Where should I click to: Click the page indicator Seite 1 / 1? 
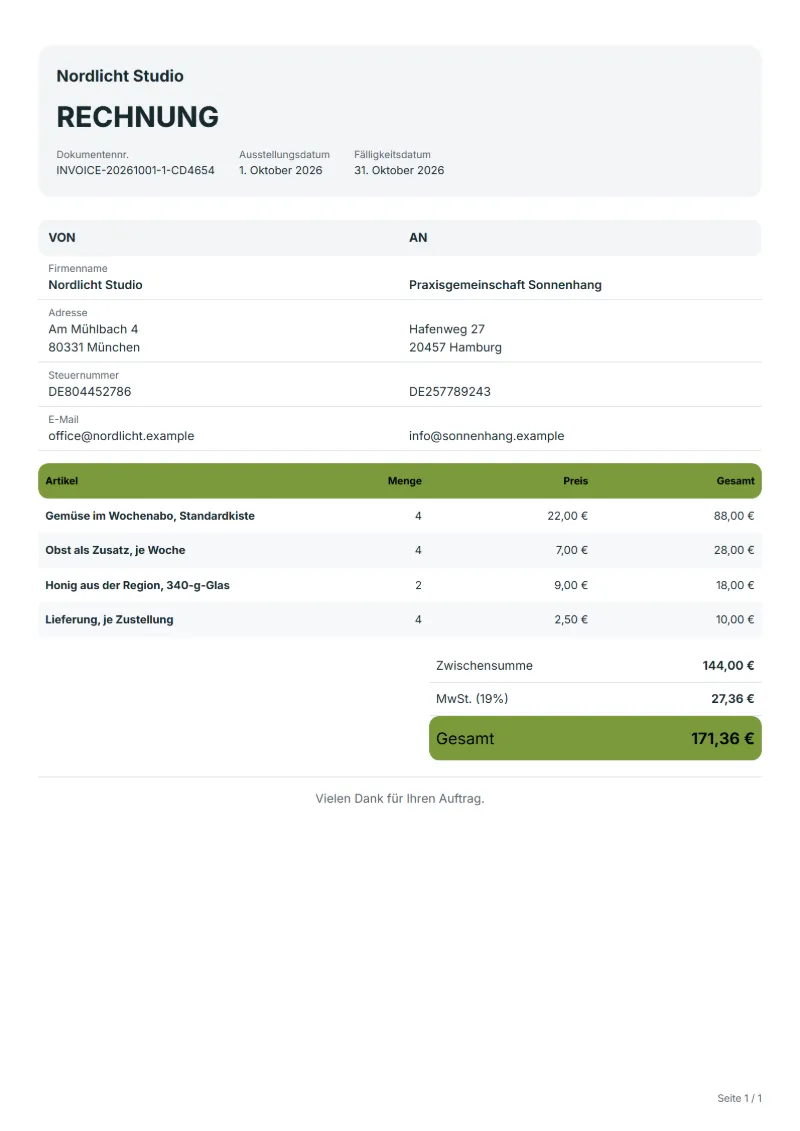(739, 1098)
